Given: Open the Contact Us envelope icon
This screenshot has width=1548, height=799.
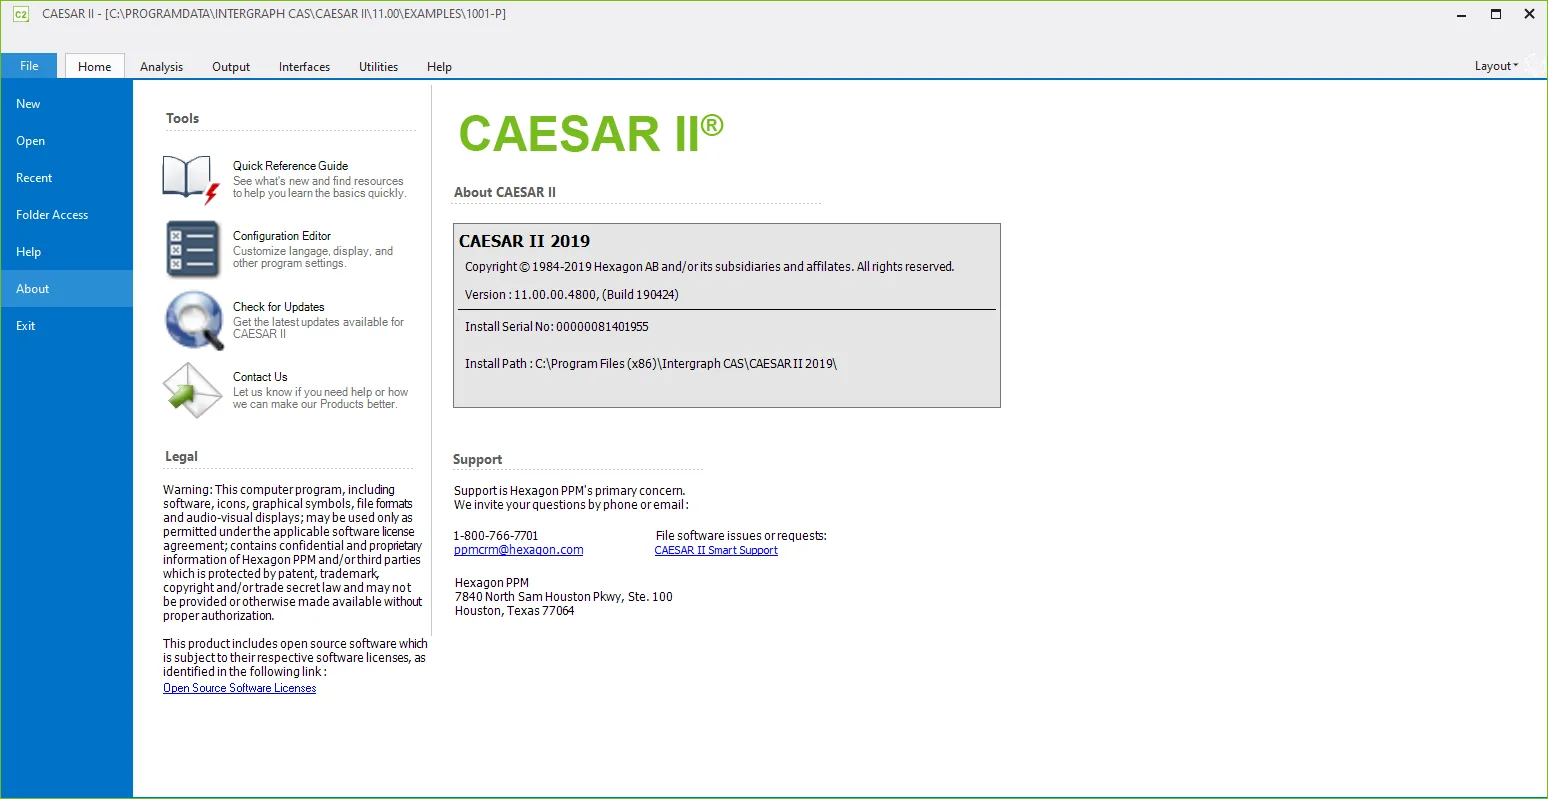Looking at the screenshot, I should (193, 390).
